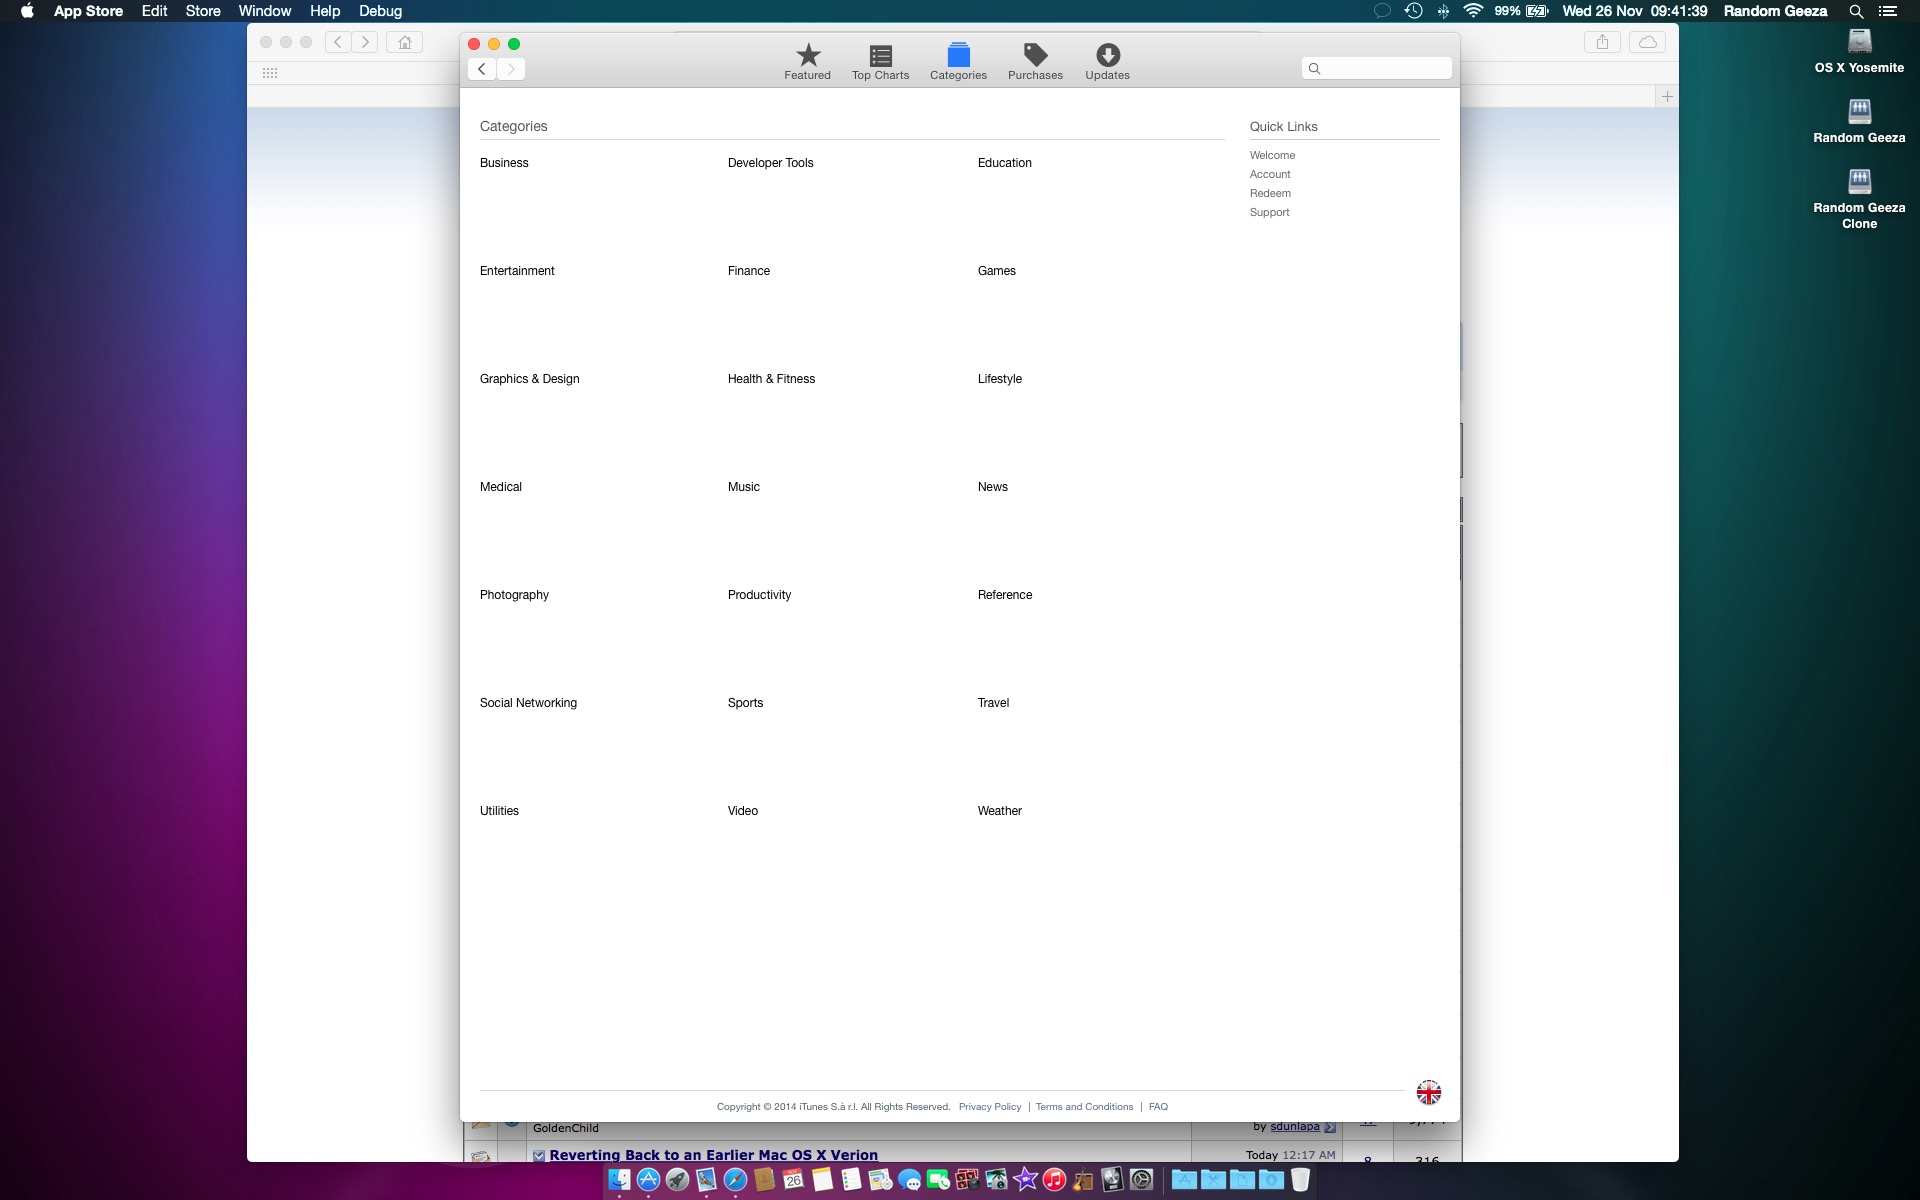Screen dimensions: 1920x1200
Task: Show Safari favorites grid icon
Action: [x=269, y=73]
